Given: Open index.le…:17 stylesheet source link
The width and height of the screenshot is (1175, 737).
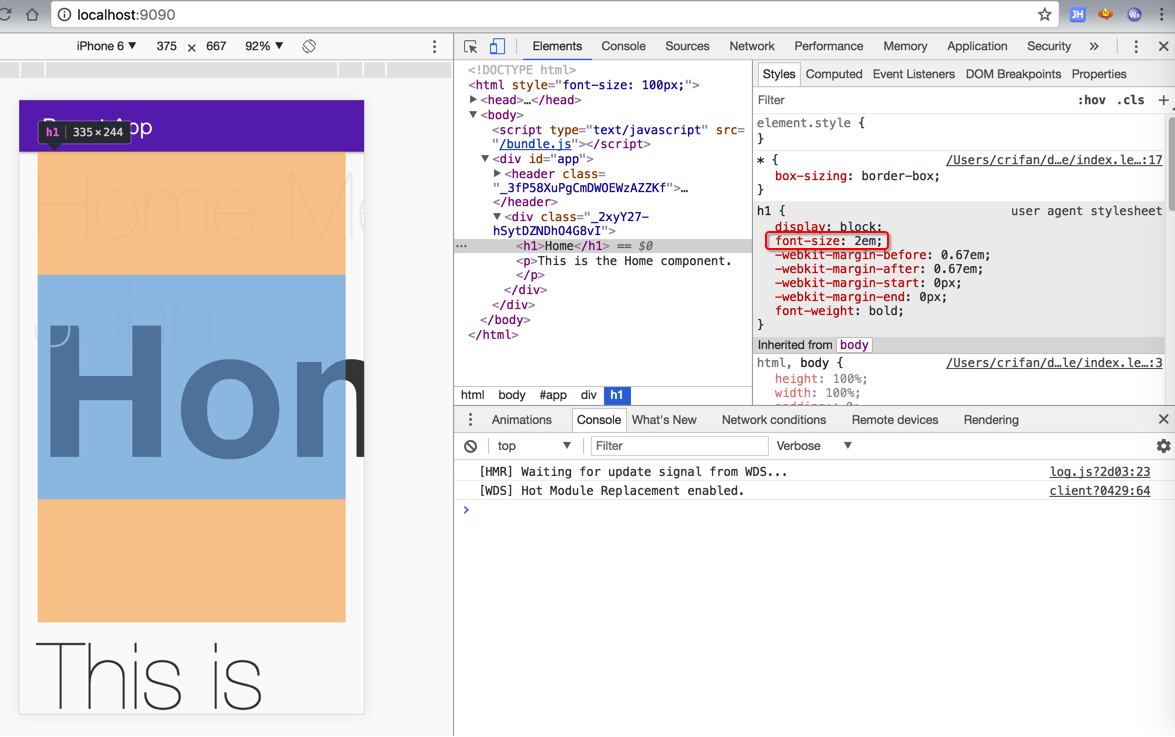Looking at the screenshot, I should [x=1054, y=160].
